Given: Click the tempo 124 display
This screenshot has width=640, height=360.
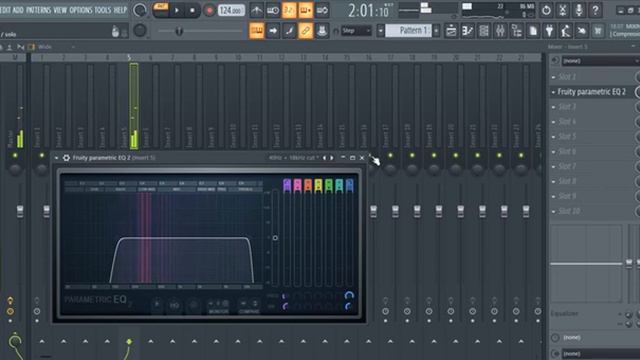Looking at the screenshot, I should click(x=231, y=10).
